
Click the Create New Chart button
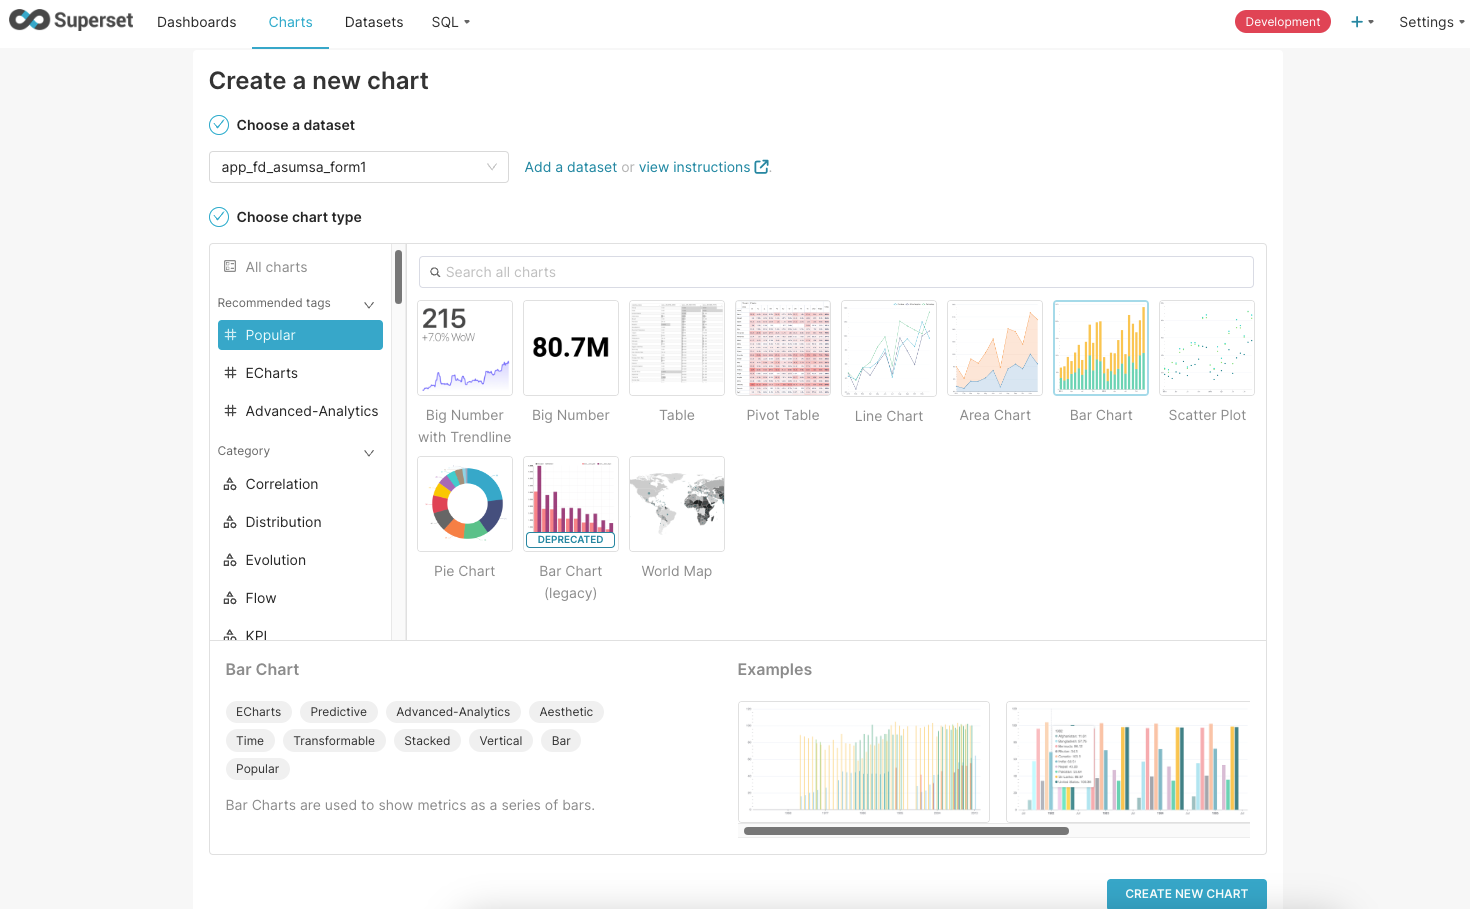[1186, 893]
